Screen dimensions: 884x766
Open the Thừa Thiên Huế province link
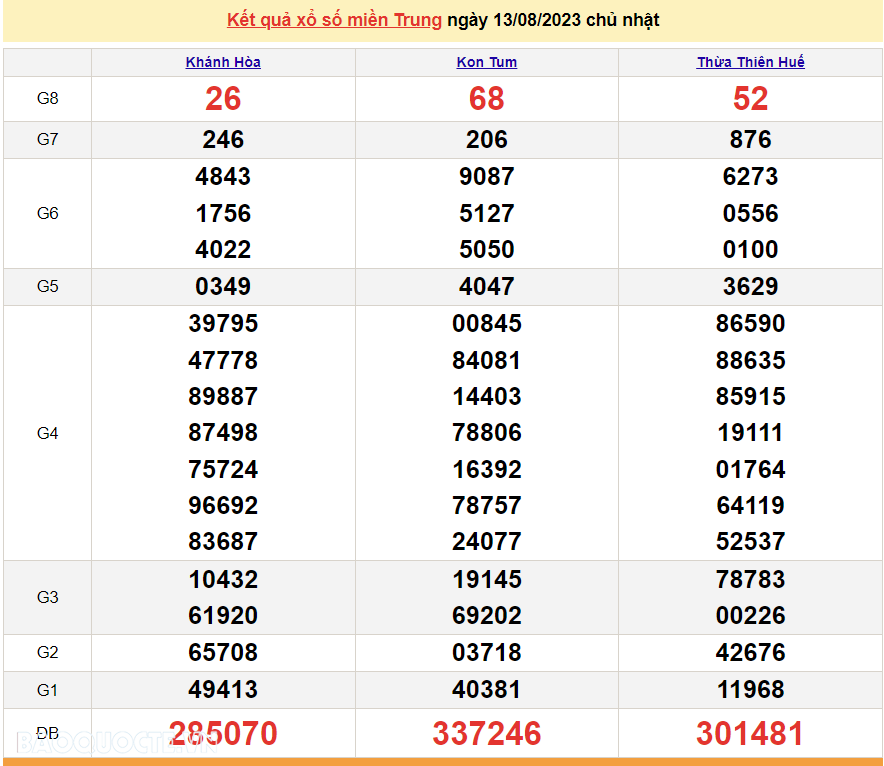tap(750, 62)
